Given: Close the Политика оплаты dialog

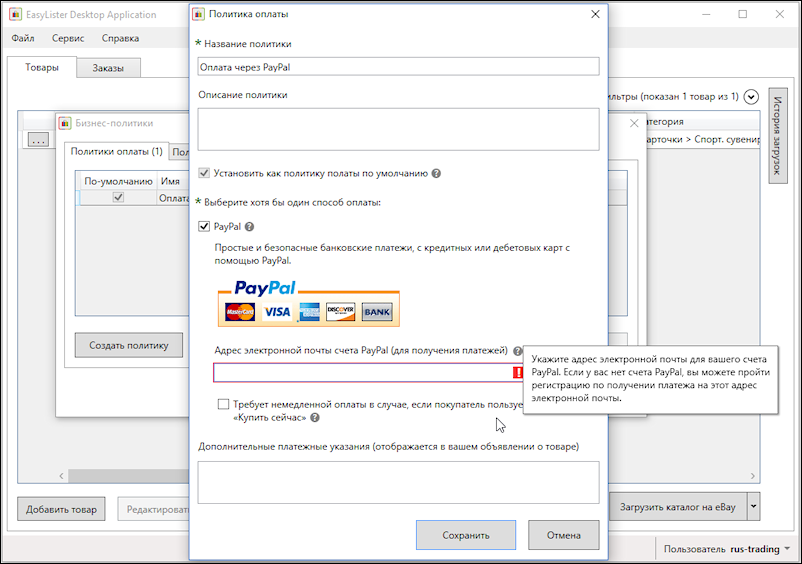Looking at the screenshot, I should point(595,14).
